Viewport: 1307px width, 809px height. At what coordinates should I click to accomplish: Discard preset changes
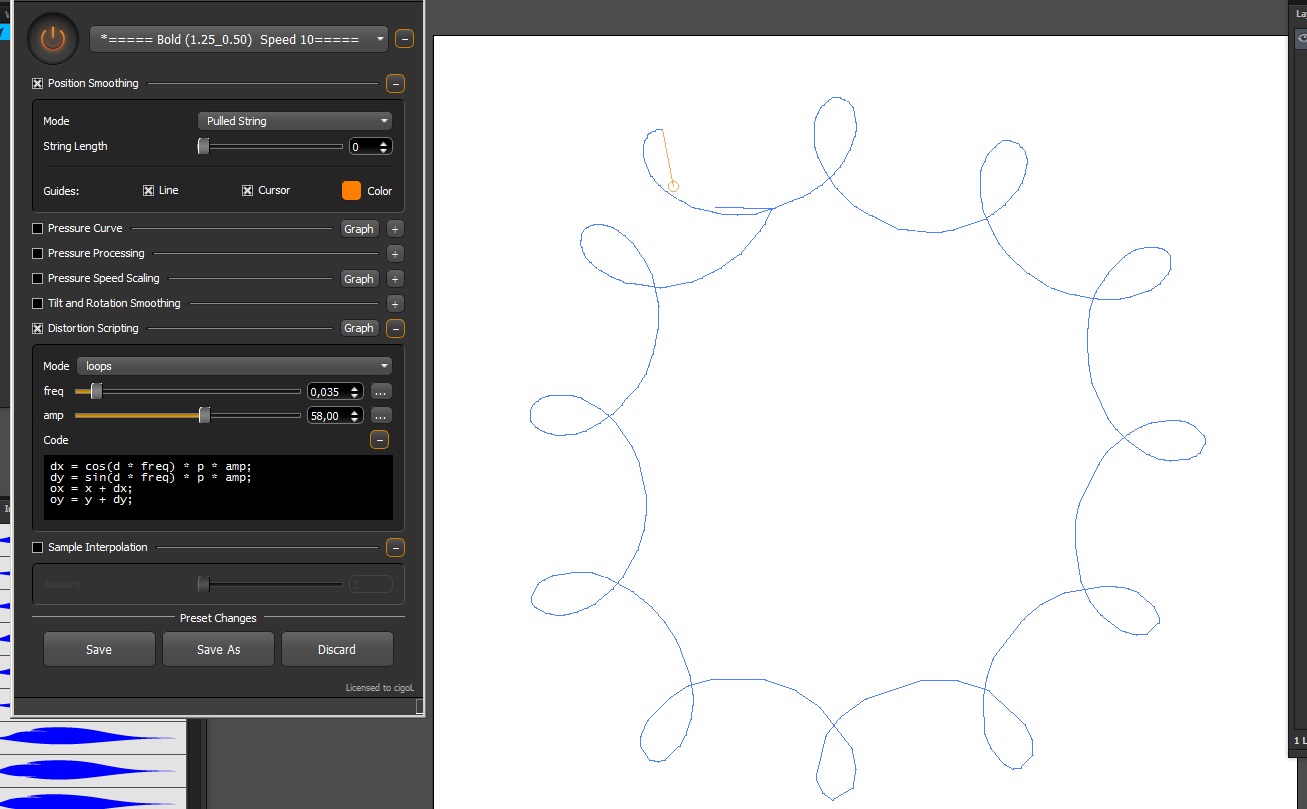coord(337,649)
